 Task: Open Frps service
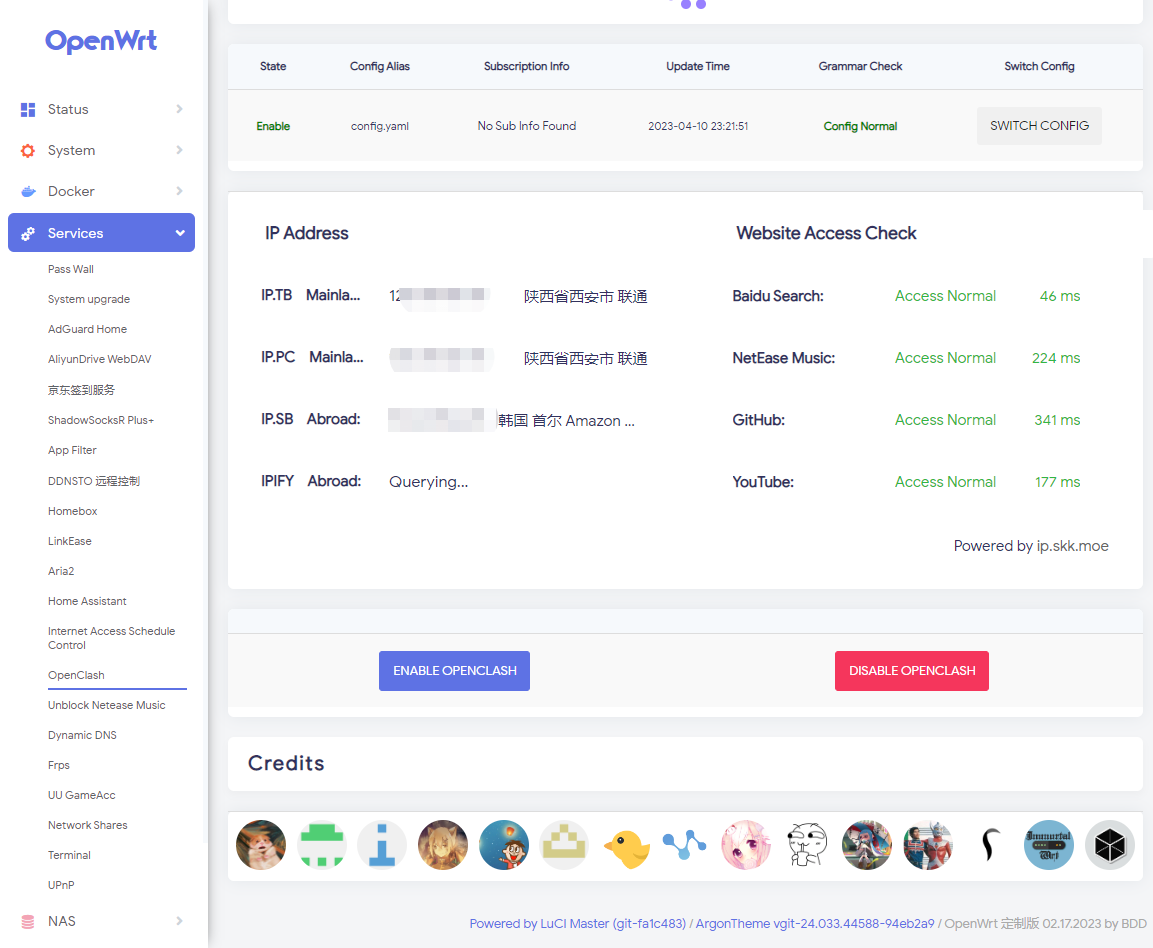click(x=59, y=766)
